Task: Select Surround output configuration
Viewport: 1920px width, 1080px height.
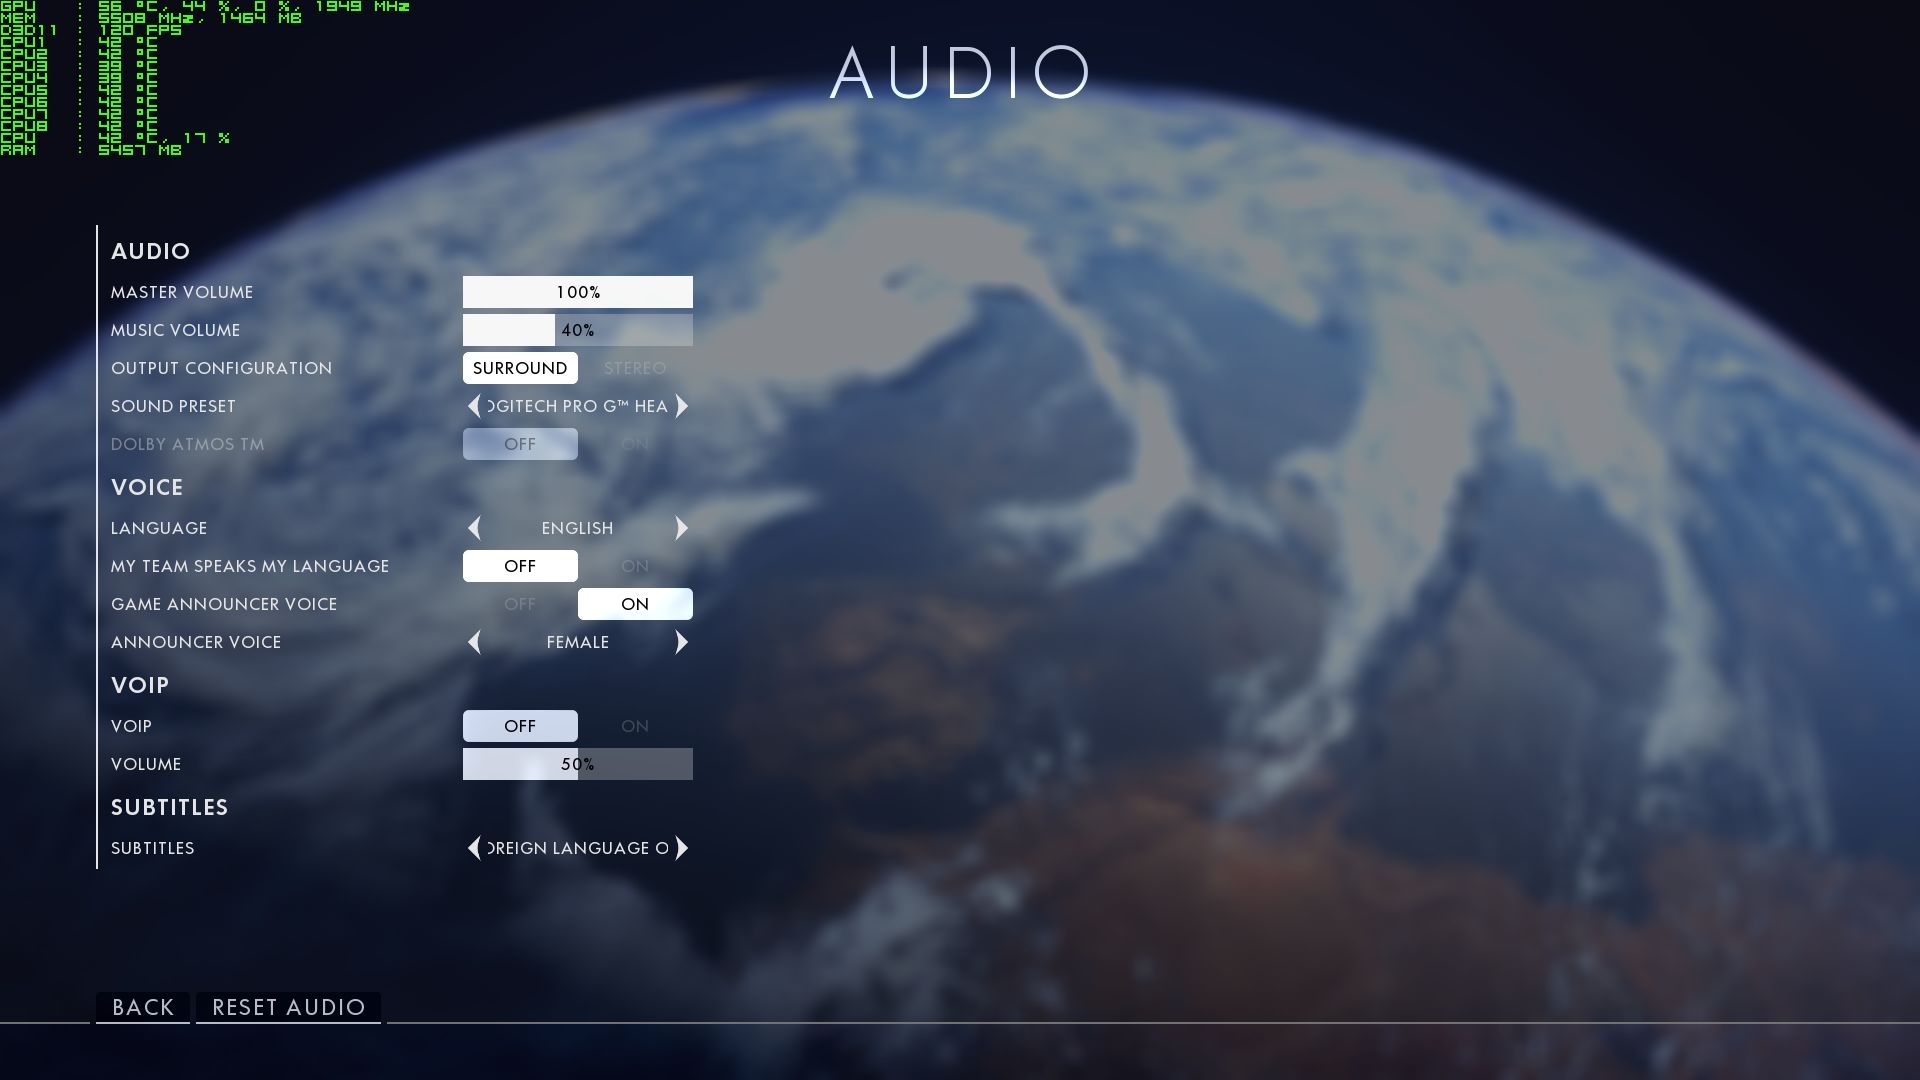Action: pos(520,368)
